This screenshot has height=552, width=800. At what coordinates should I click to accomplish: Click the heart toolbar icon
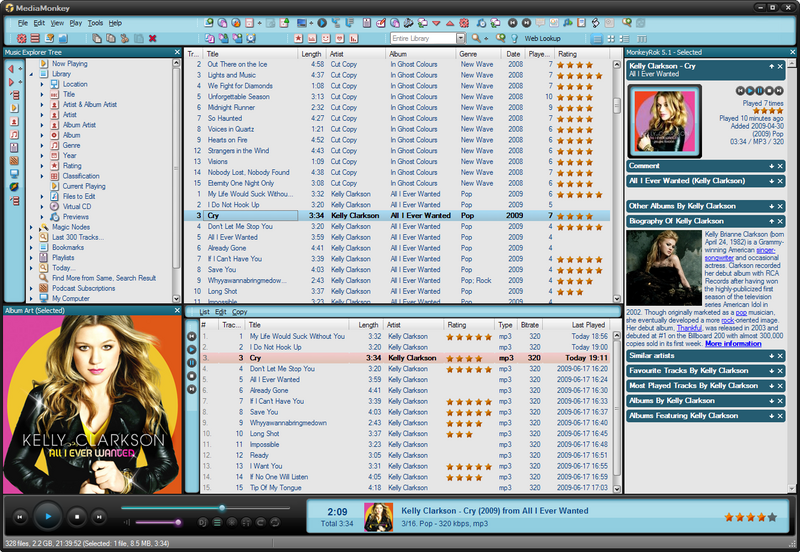(x=340, y=38)
